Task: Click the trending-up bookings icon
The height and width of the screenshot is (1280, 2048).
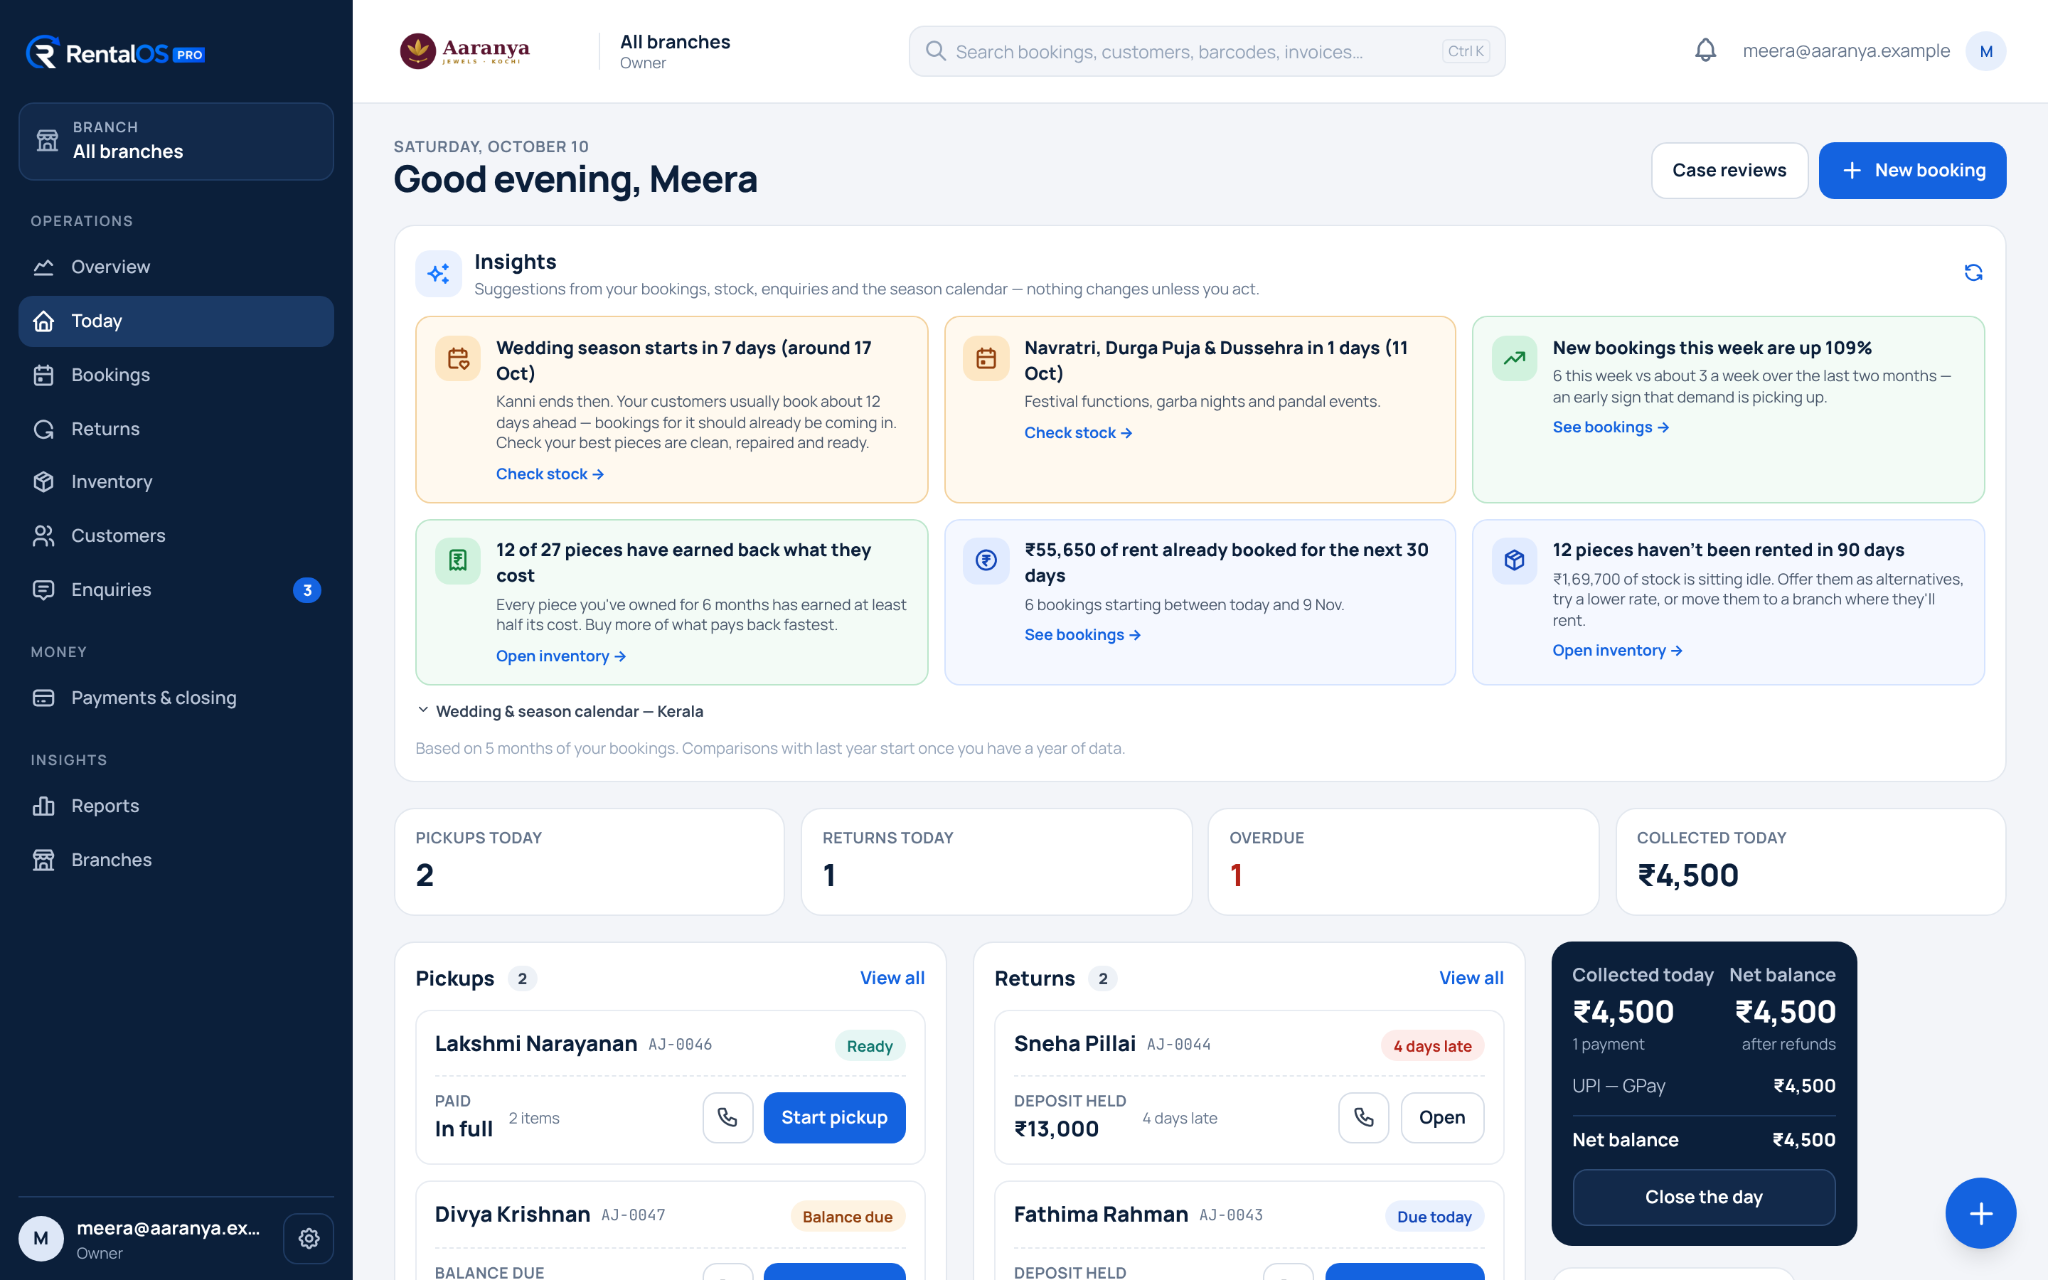Action: [1515, 359]
